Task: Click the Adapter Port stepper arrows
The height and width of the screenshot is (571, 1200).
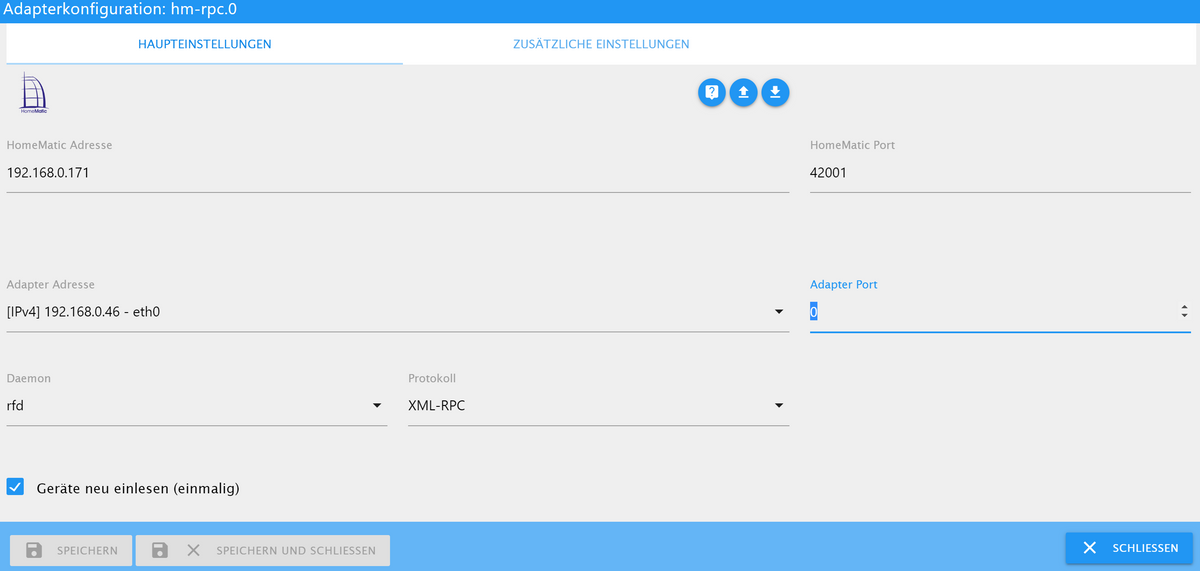Action: 1184,312
